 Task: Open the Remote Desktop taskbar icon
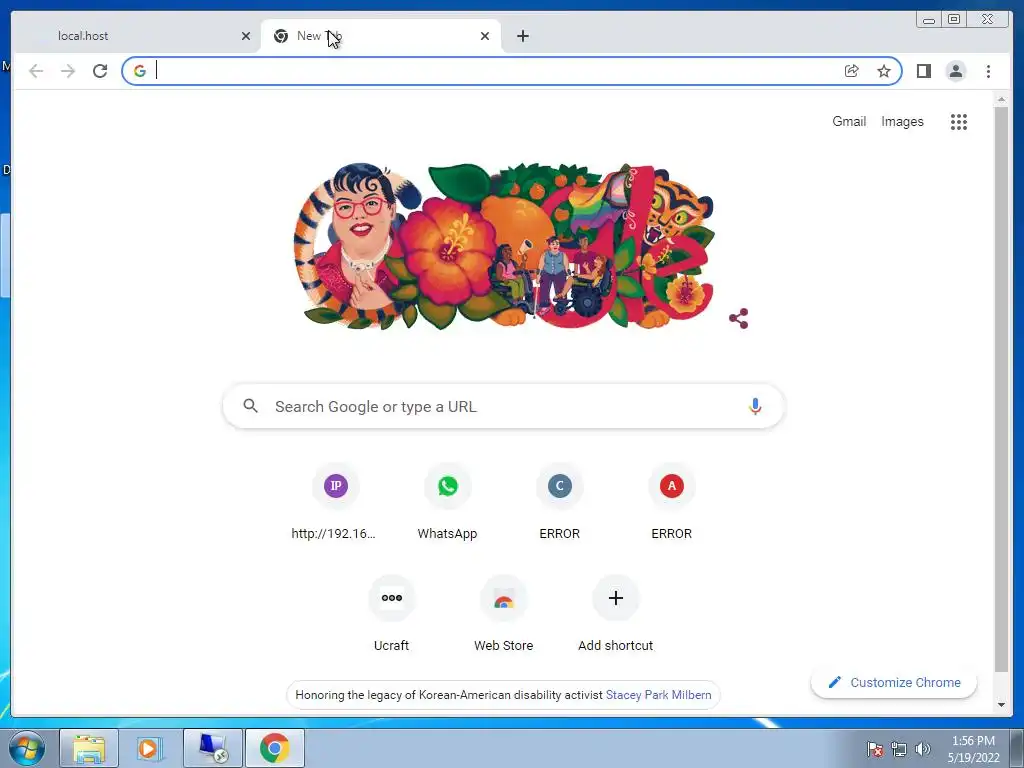[x=213, y=748]
